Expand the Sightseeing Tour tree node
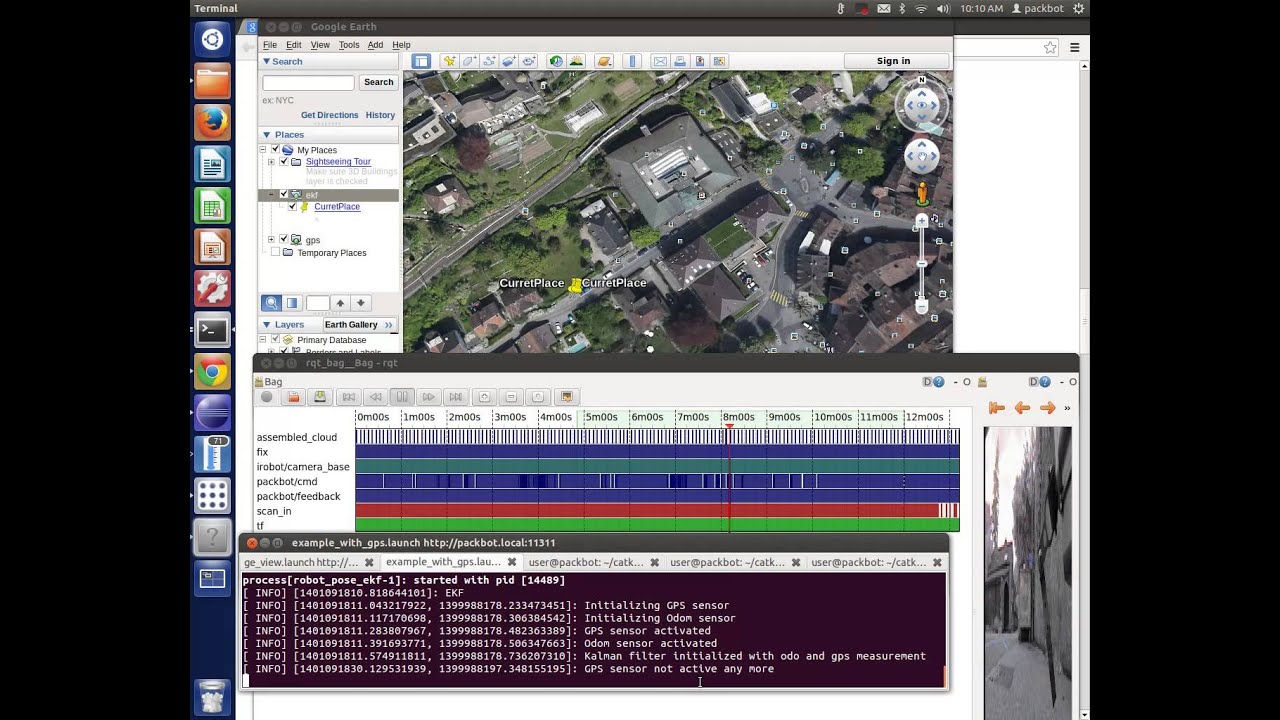 point(271,162)
